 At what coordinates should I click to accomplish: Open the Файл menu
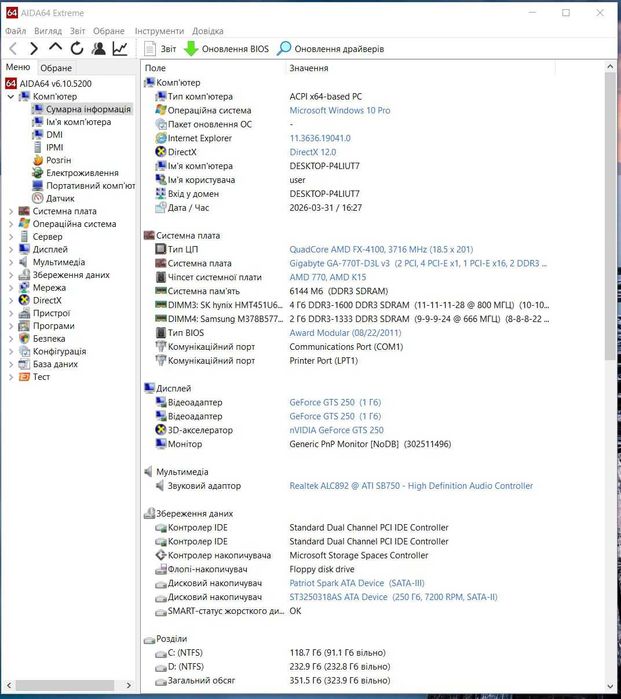click(16, 31)
